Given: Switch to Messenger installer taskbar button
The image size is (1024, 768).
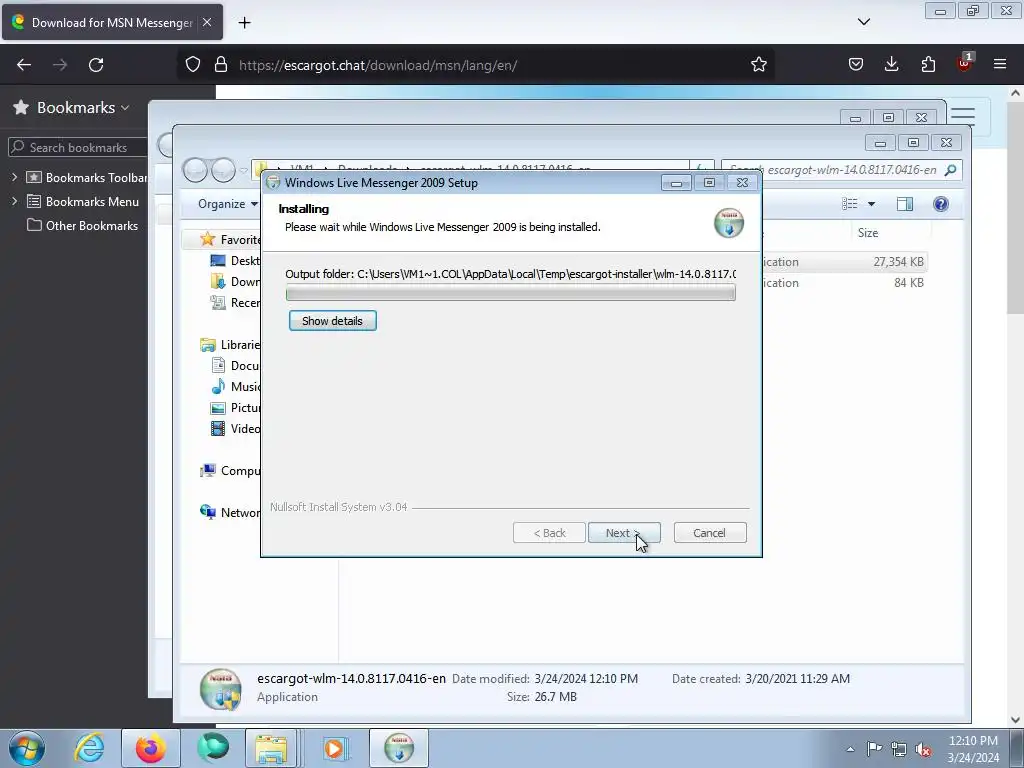Looking at the screenshot, I should (x=399, y=748).
